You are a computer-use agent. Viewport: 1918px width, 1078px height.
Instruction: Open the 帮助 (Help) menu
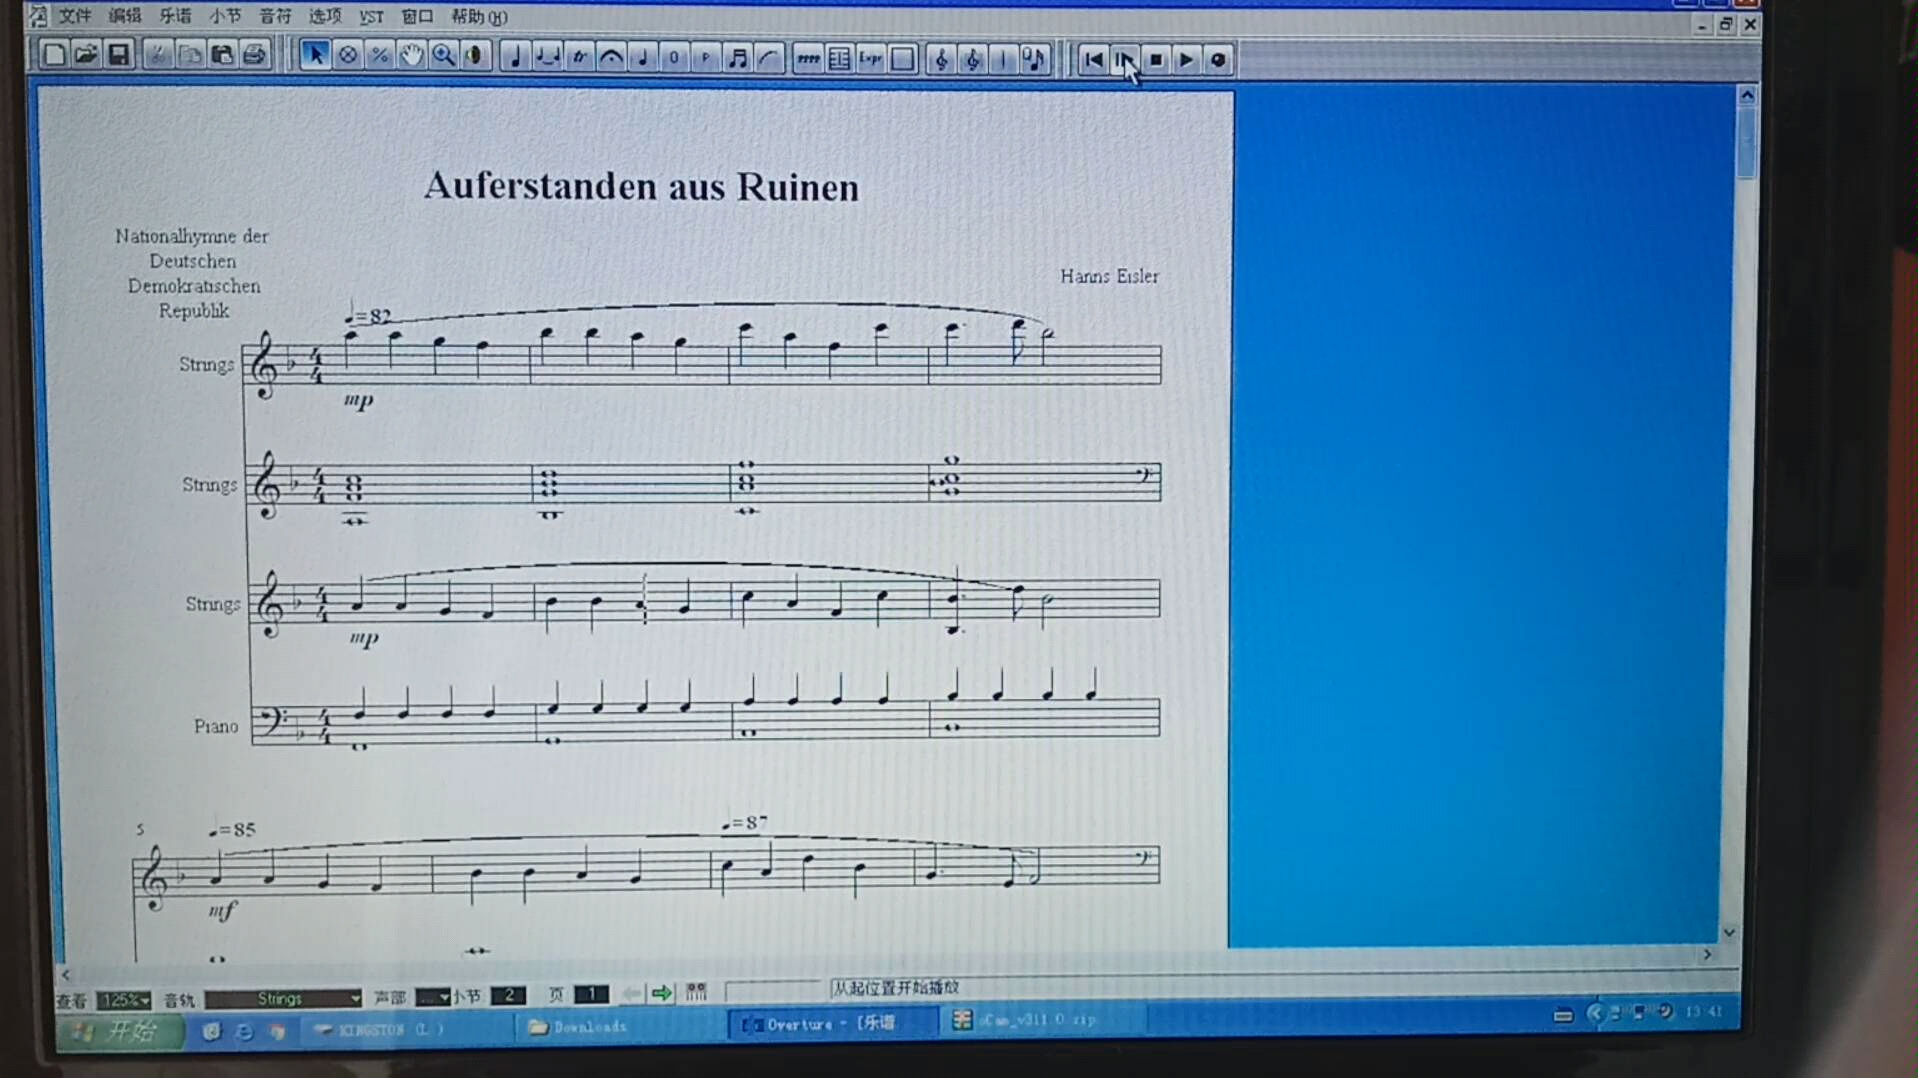479,17
